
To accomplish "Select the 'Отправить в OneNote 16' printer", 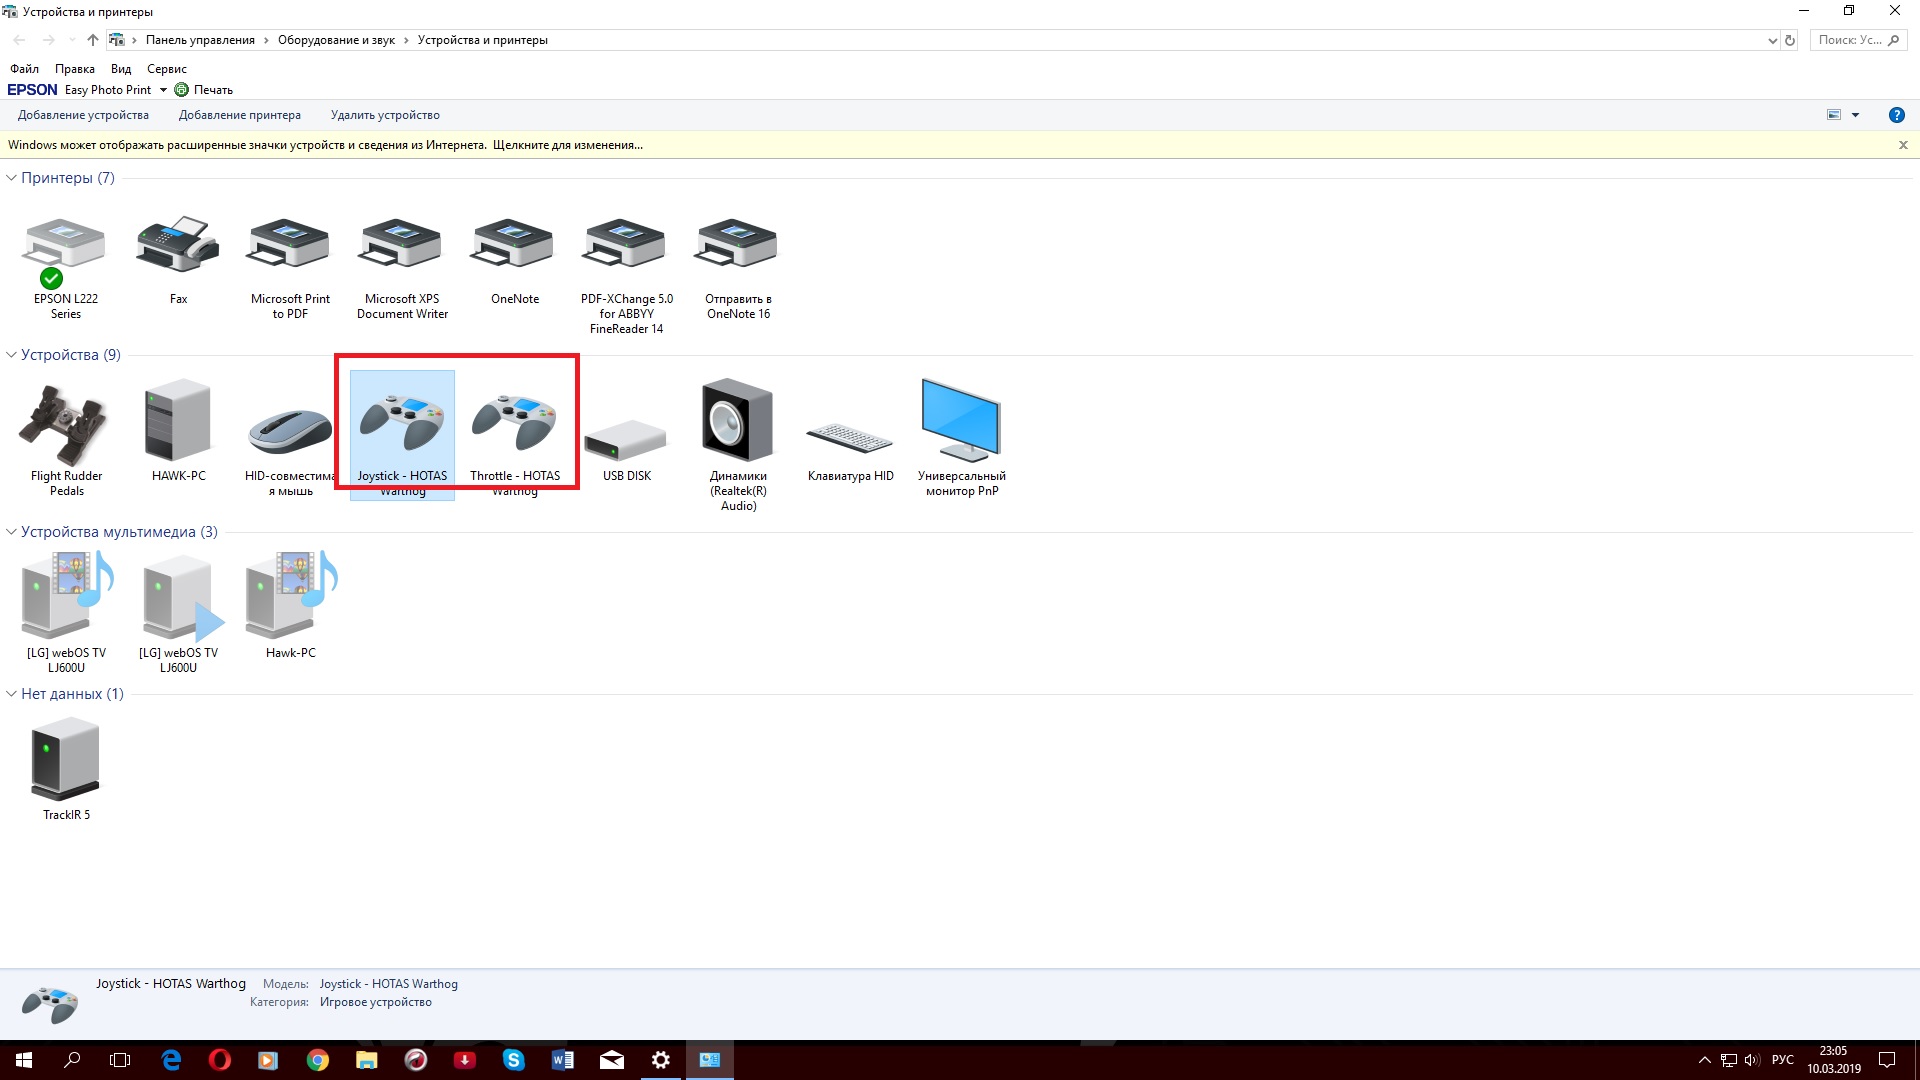I will (x=738, y=245).
